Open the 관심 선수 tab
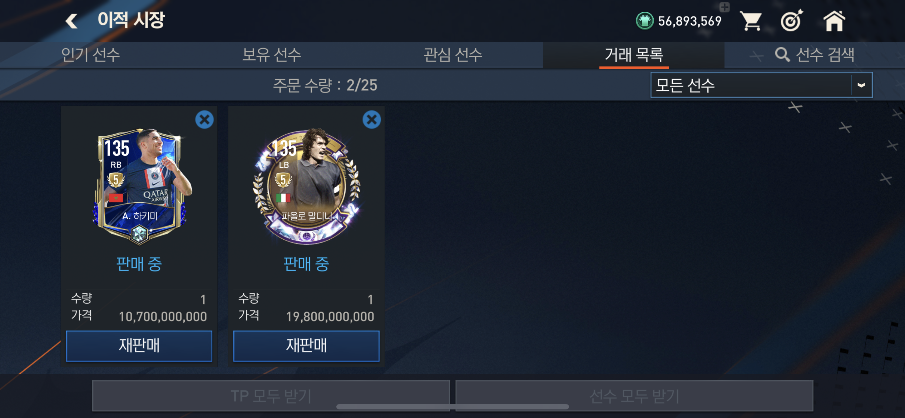The height and width of the screenshot is (418, 905). pos(452,55)
